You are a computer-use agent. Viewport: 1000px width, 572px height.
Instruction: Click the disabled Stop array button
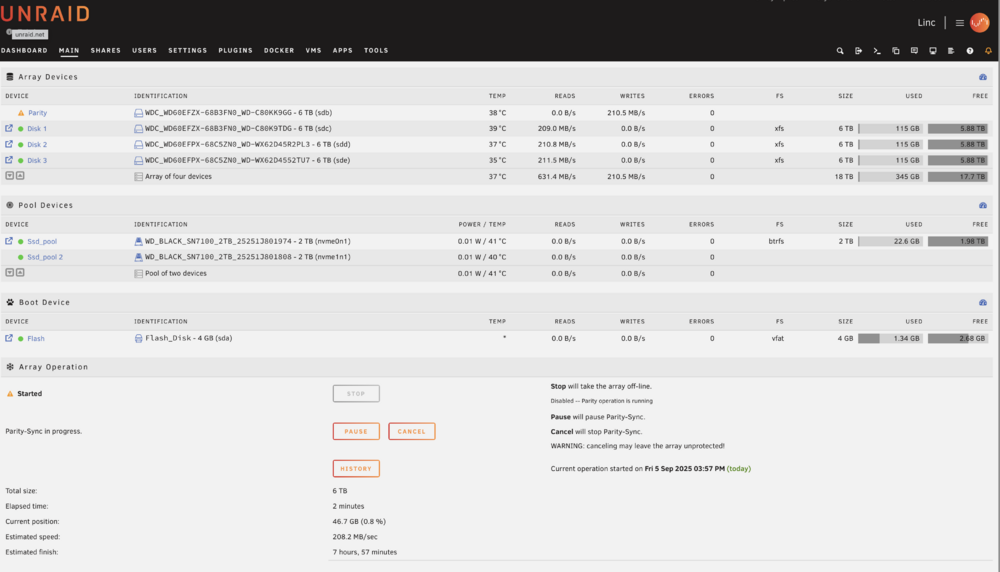tap(356, 393)
